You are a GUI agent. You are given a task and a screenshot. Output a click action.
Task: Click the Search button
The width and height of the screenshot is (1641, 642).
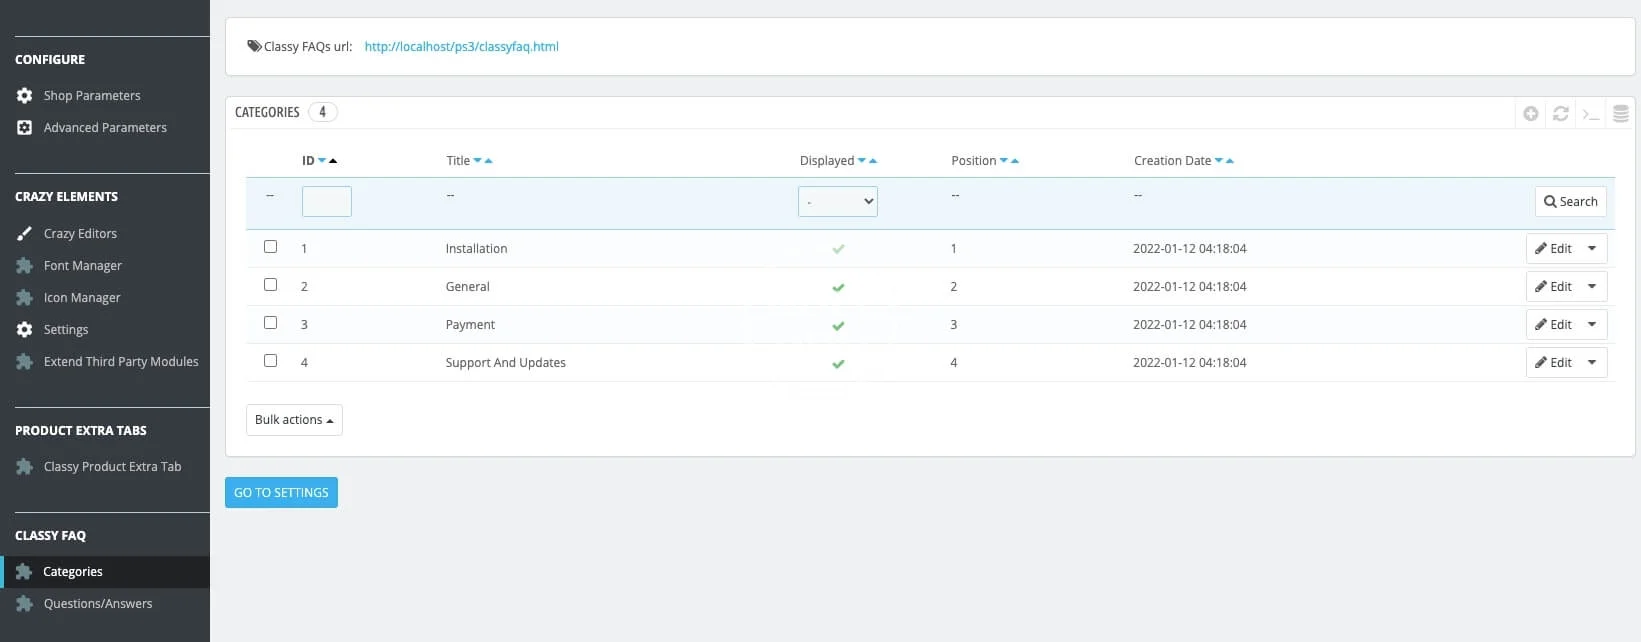[x=1570, y=201]
